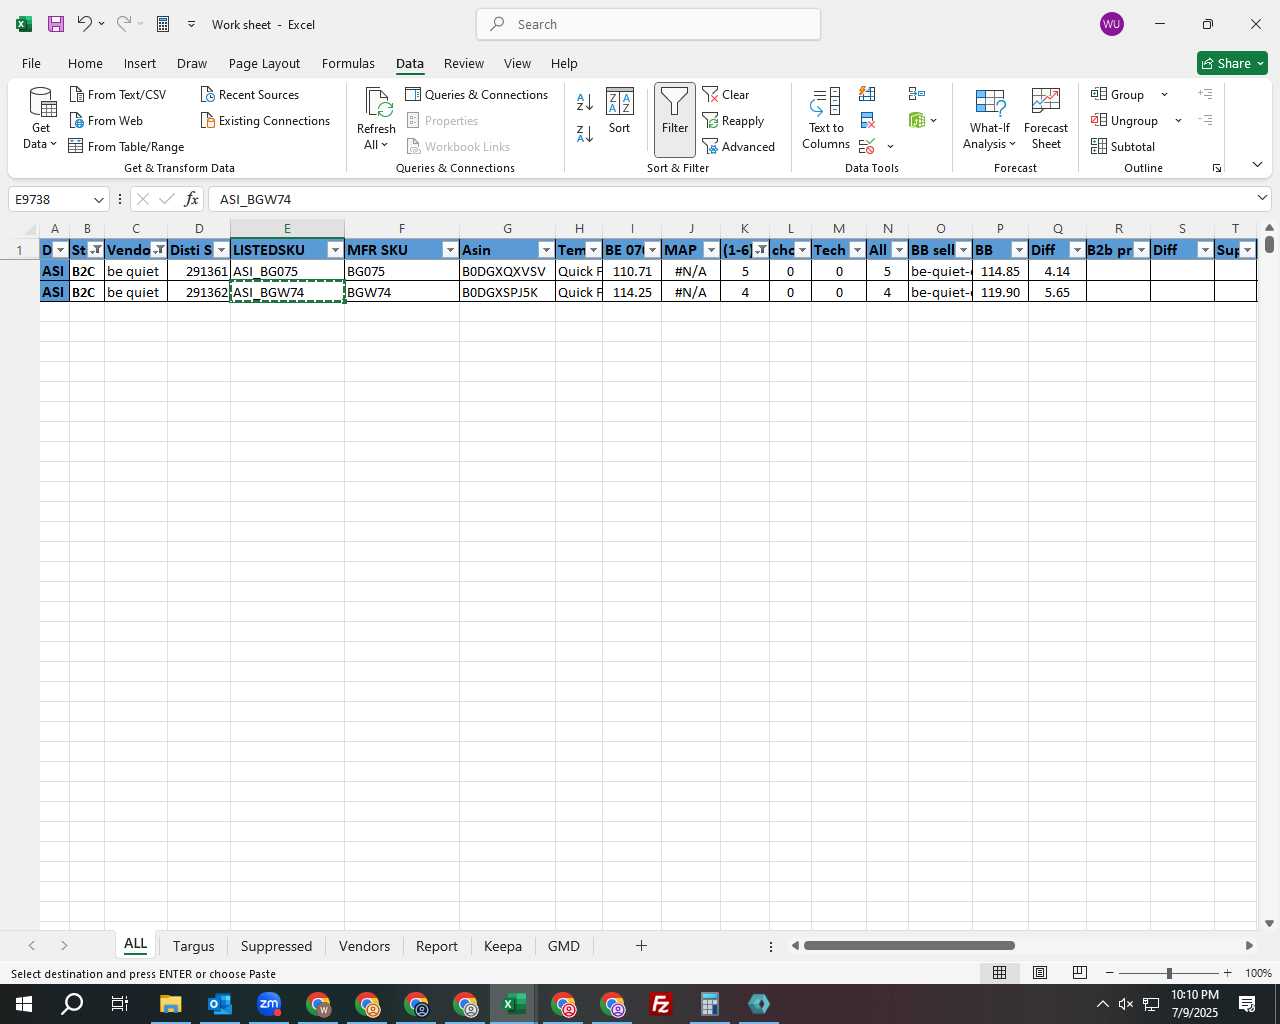
Task: Open the Outline dialog launcher
Action: pyautogui.click(x=1217, y=168)
